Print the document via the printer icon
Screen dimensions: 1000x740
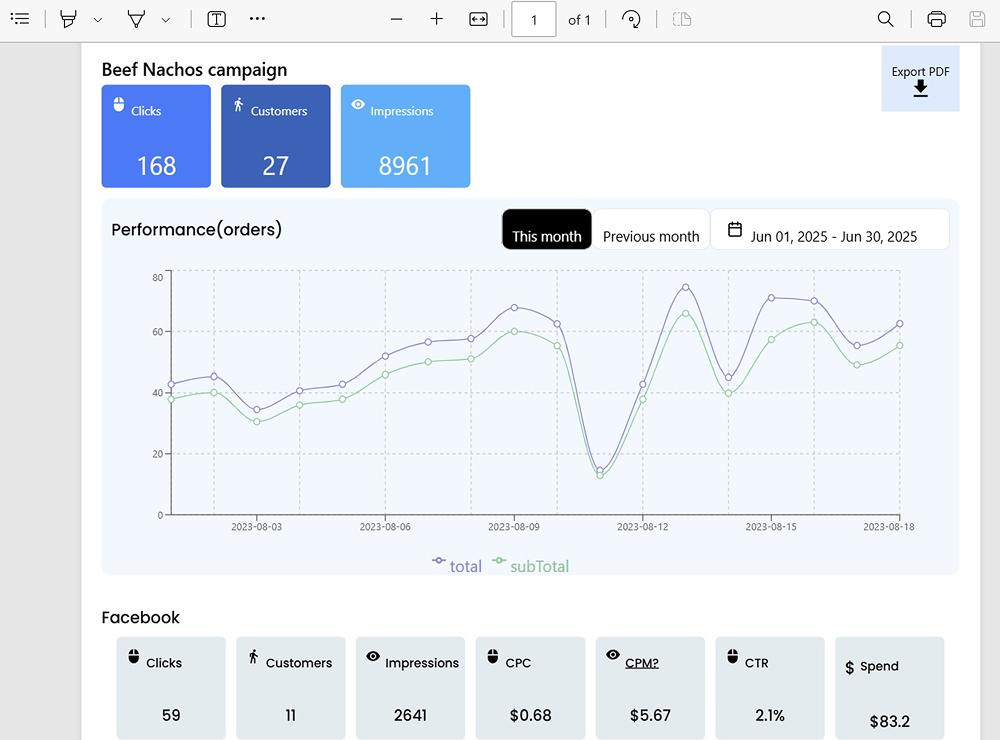pyautogui.click(x=936, y=19)
